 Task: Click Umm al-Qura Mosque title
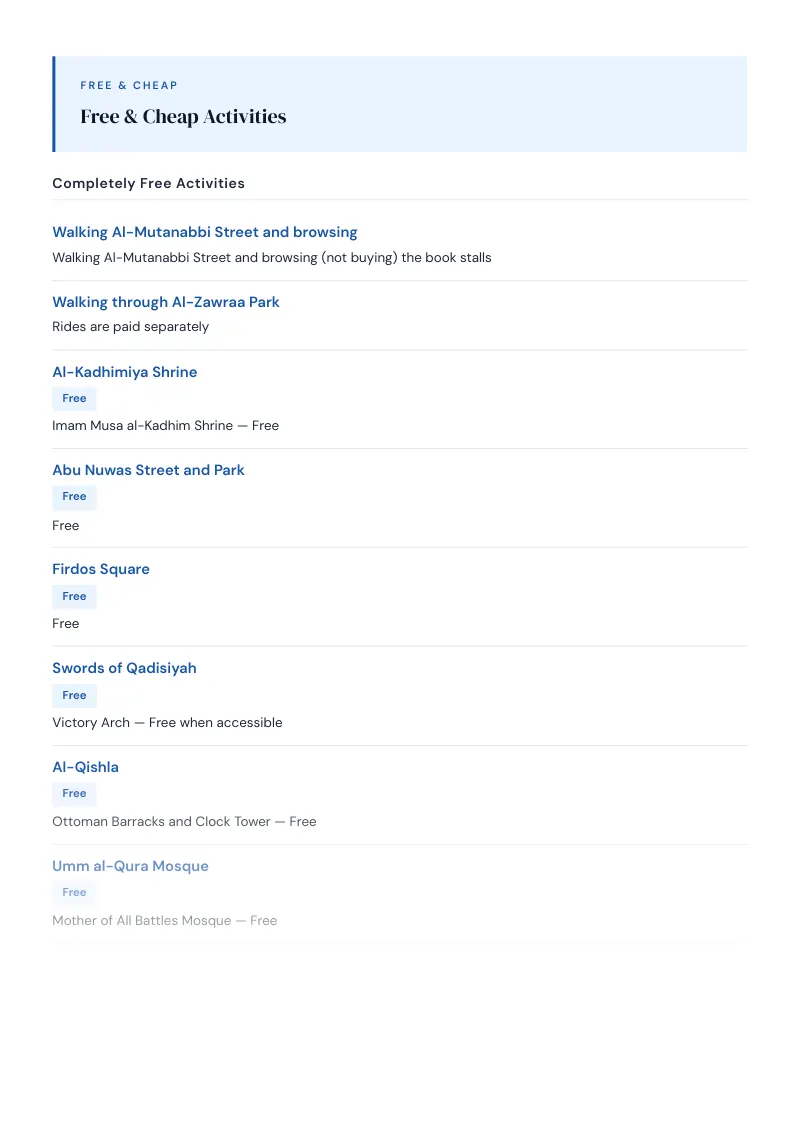[130, 866]
